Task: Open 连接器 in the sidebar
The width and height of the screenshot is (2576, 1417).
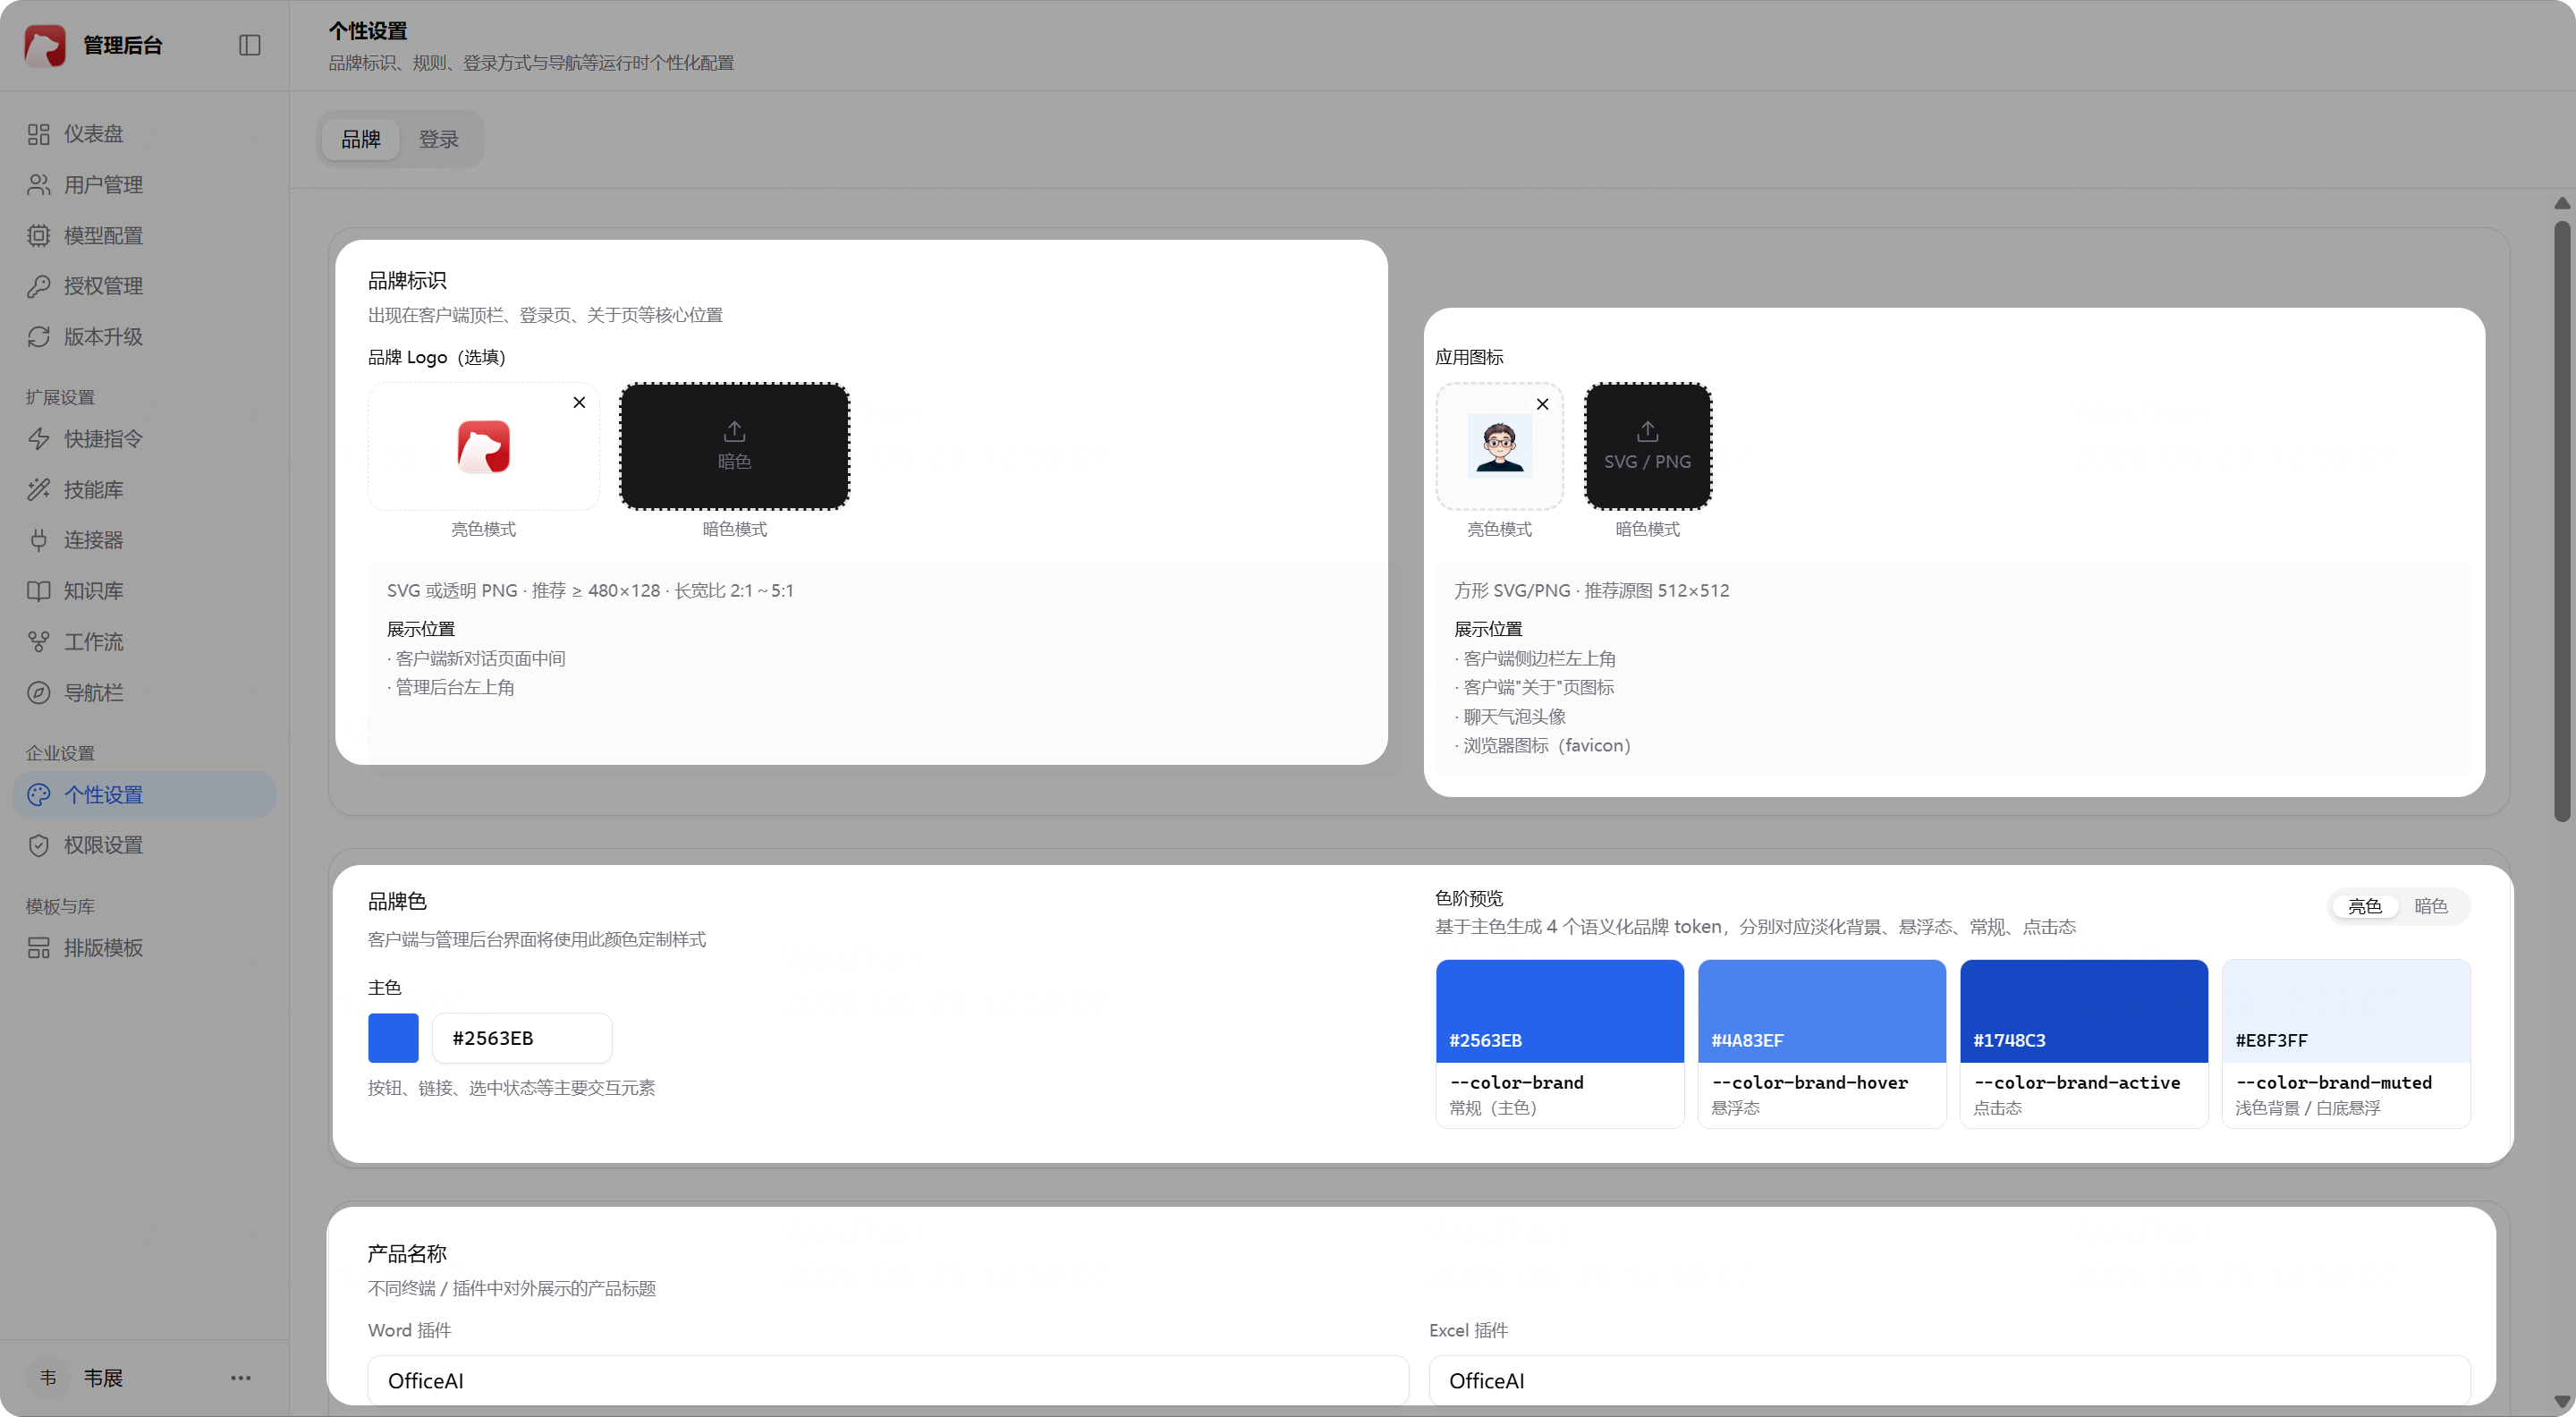Action: 144,540
